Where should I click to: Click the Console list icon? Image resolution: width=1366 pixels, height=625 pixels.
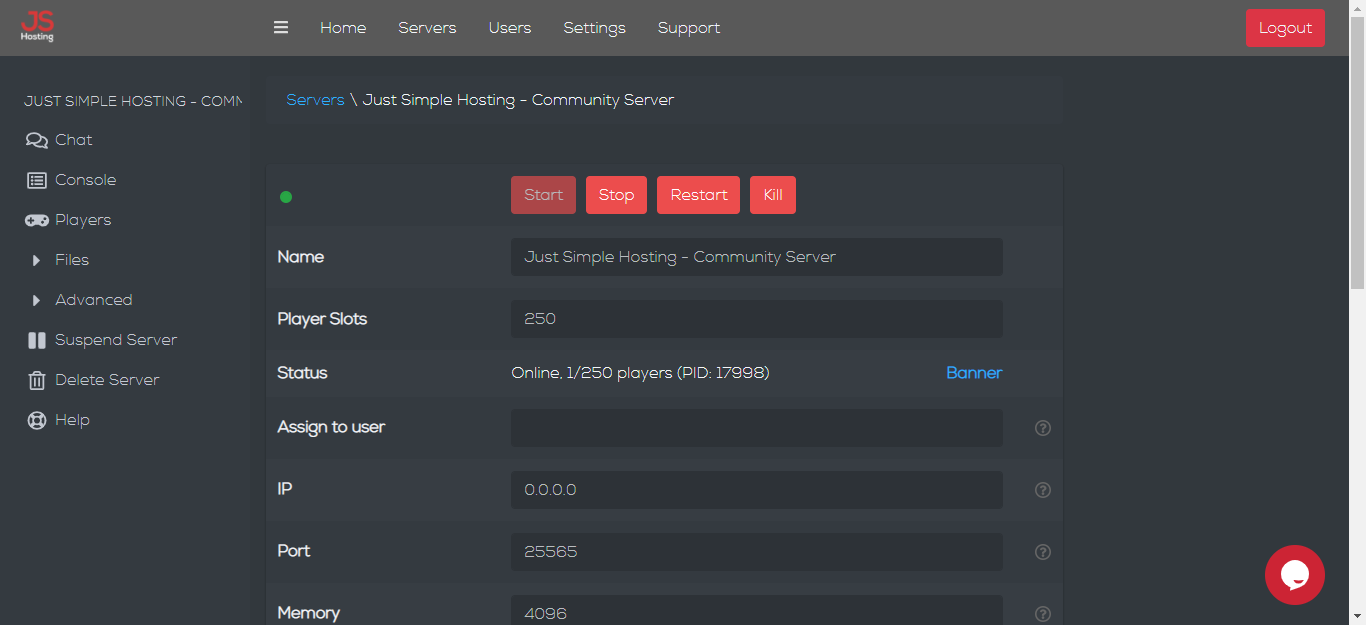click(x=37, y=180)
